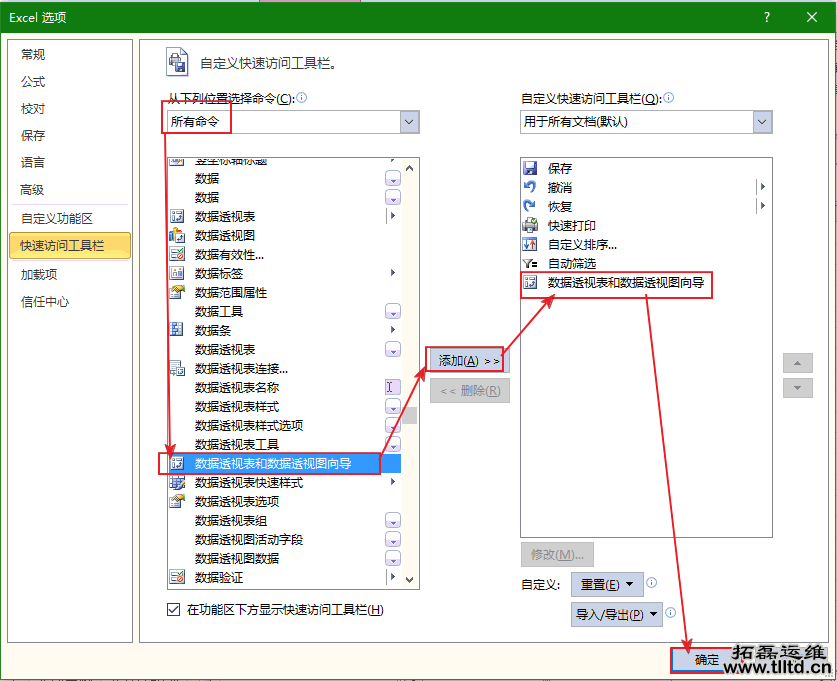Click the AutoFilter (自动筛选) funnel icon
This screenshot has height=681, width=837.
[530, 263]
